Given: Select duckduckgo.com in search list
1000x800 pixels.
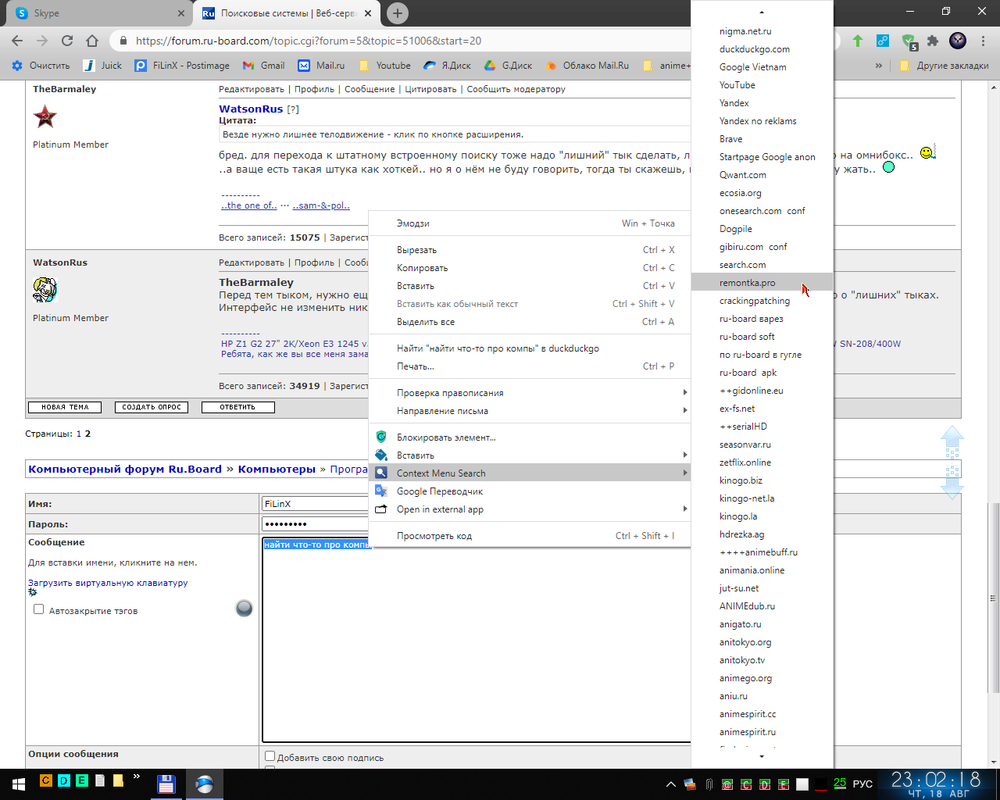Looking at the screenshot, I should [x=762, y=49].
